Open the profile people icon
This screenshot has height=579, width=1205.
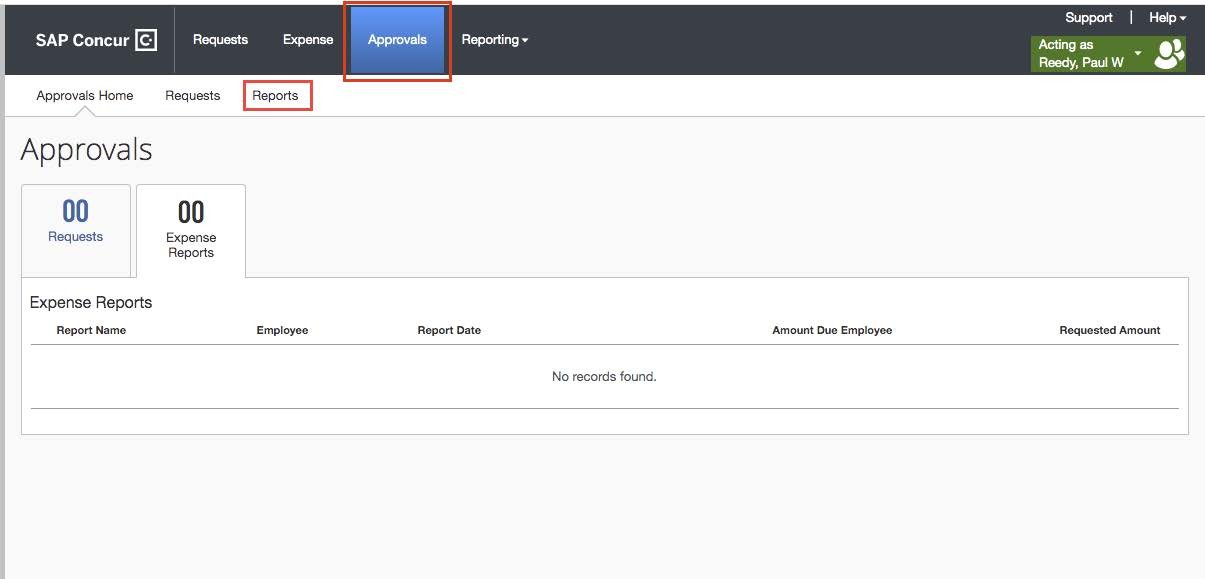tap(1168, 54)
